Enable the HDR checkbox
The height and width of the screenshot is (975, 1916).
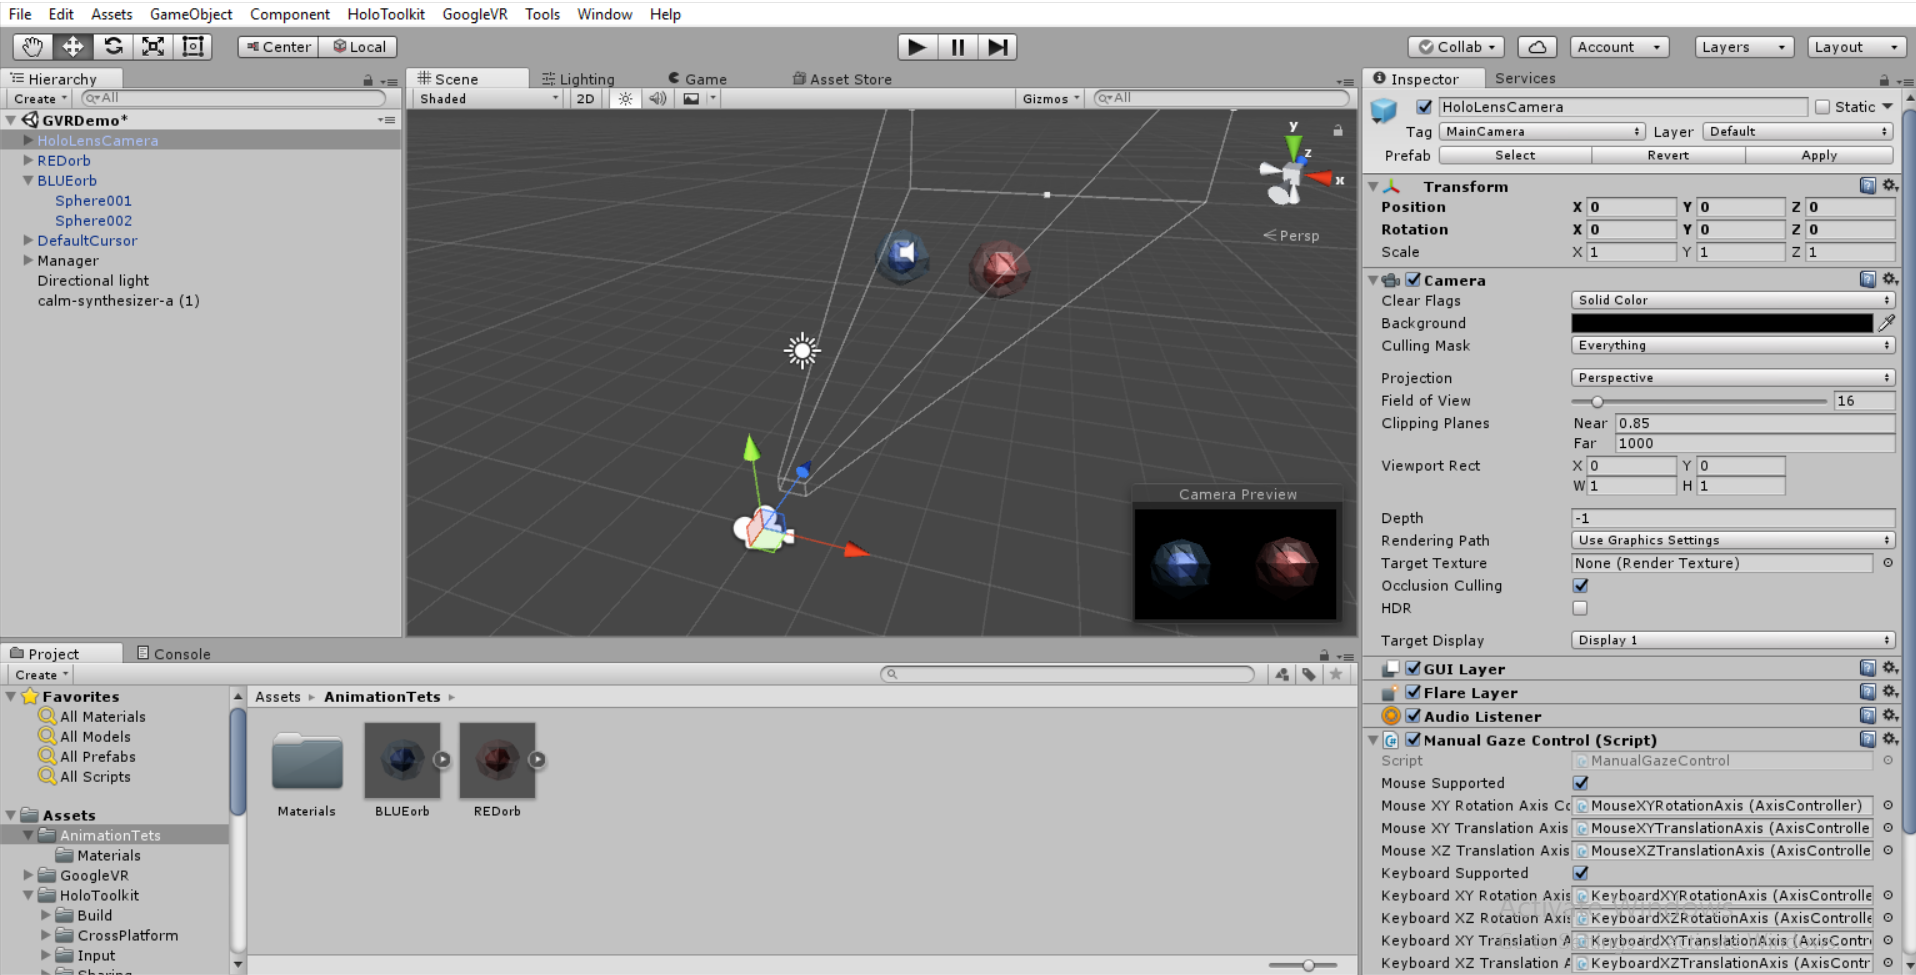(1580, 608)
